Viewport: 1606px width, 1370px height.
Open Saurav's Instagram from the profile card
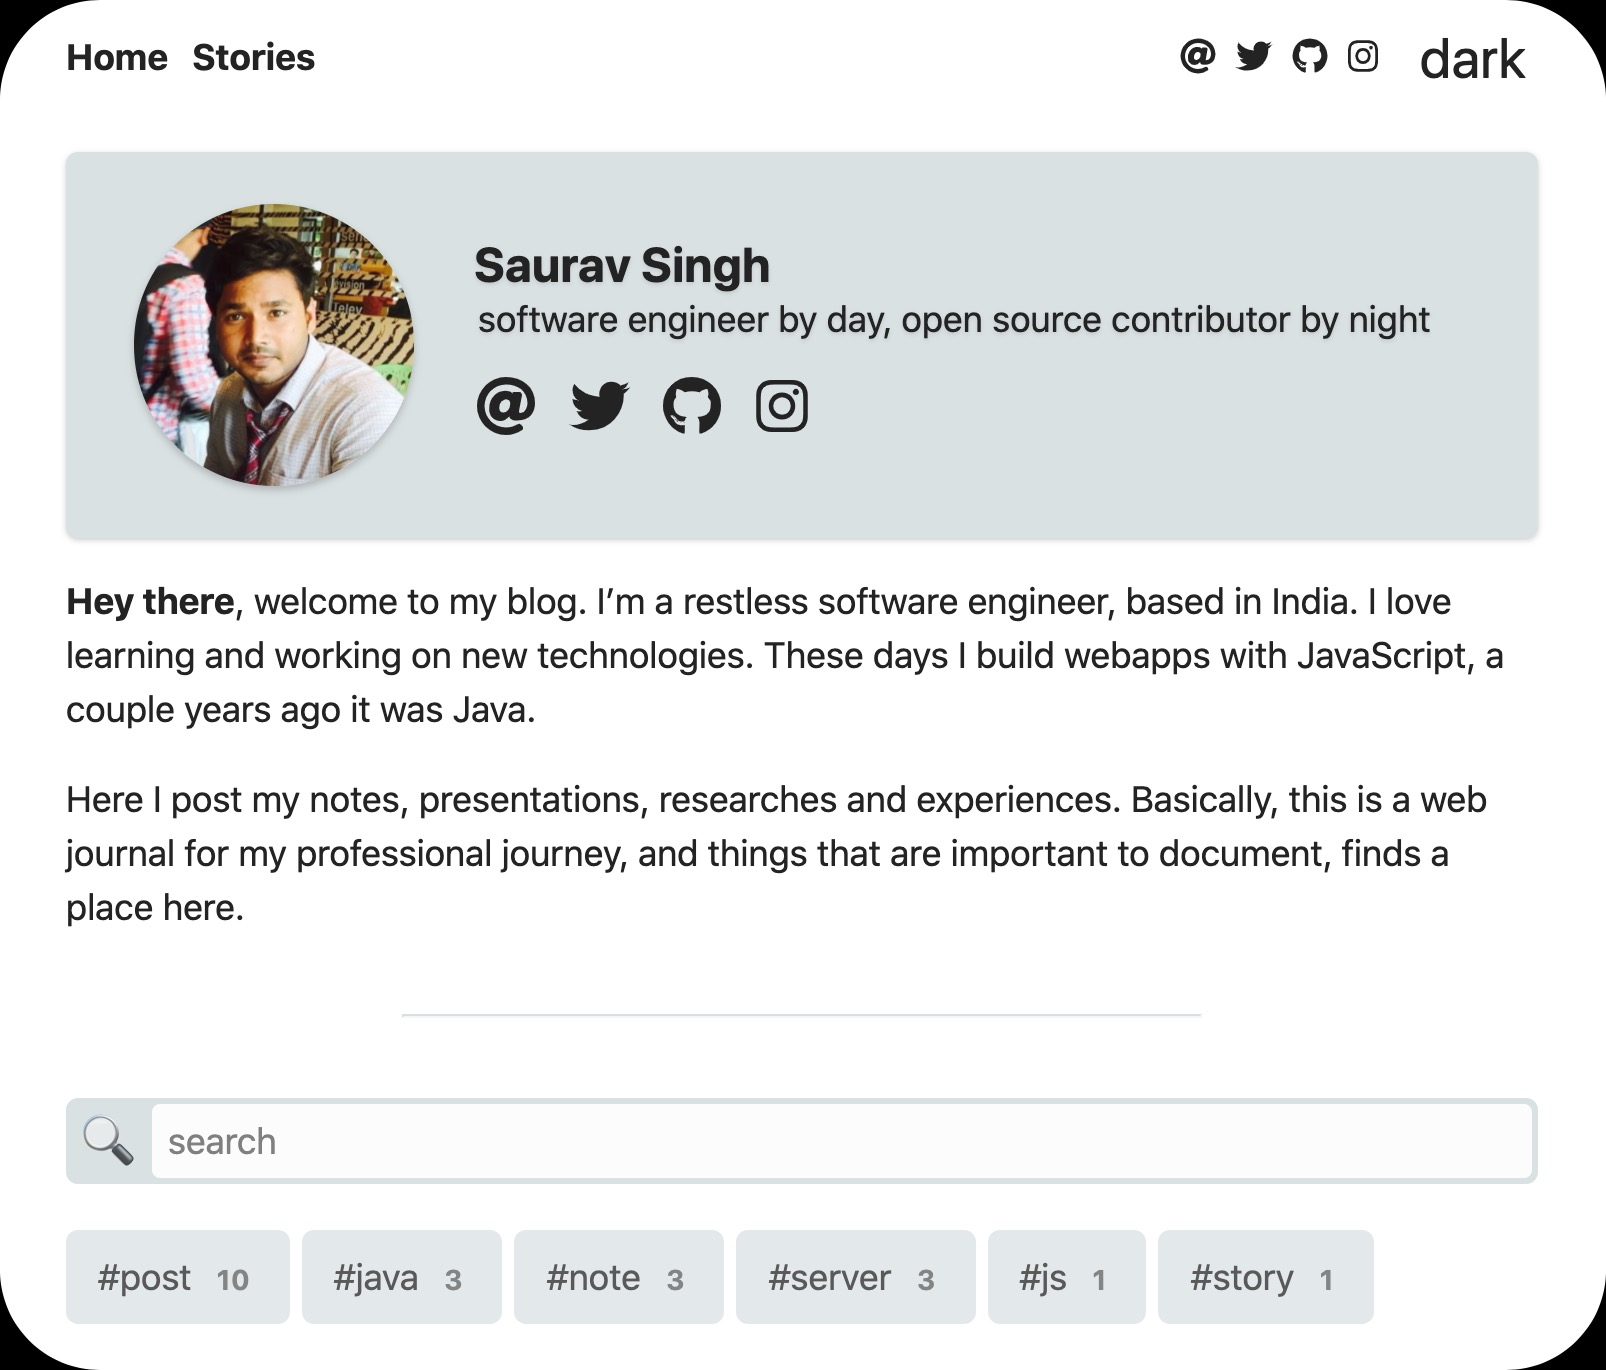point(784,405)
